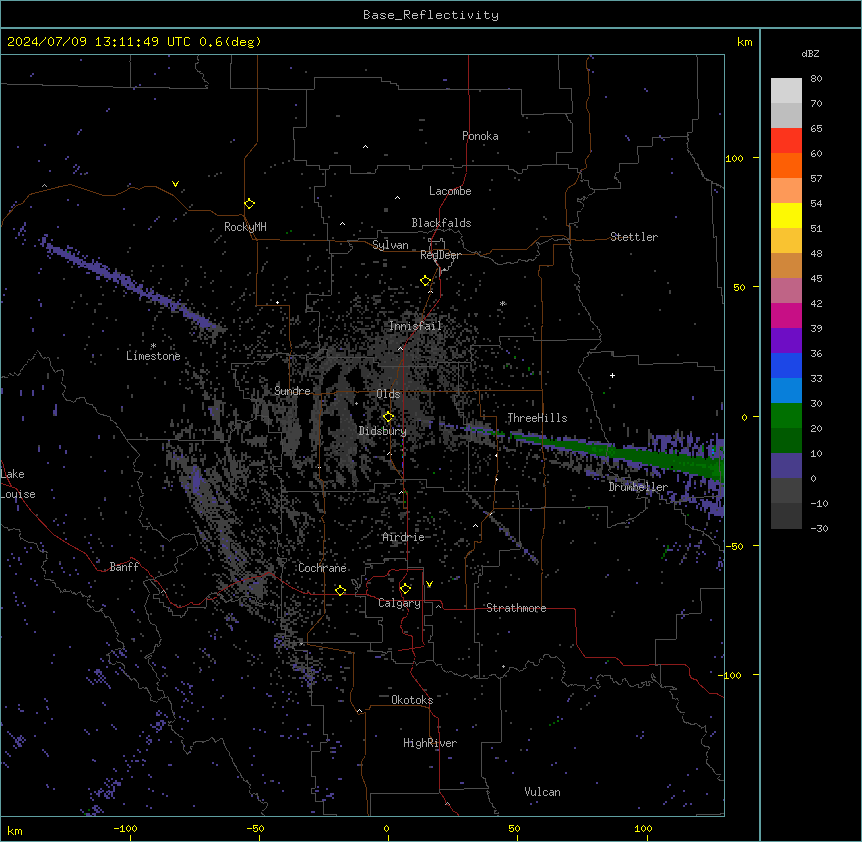Select the asterisk marker east of Innisfail

pos(503,303)
